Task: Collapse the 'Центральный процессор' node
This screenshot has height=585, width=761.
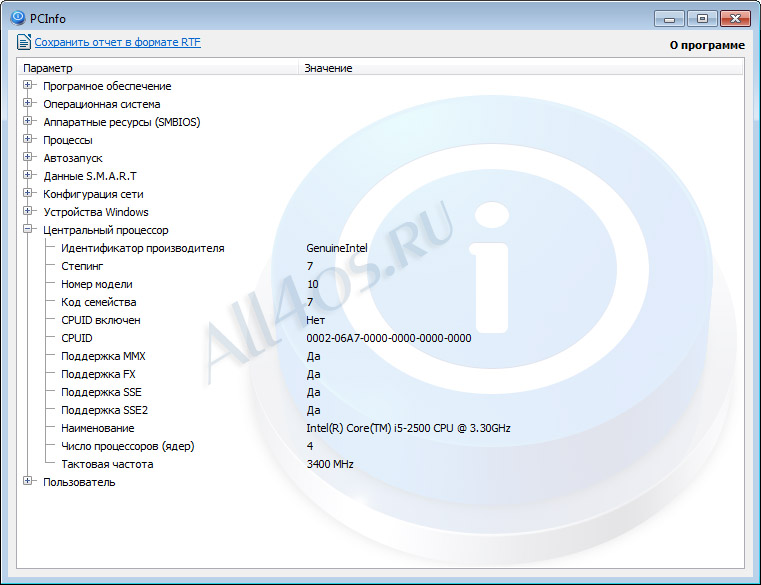Action: tap(28, 229)
